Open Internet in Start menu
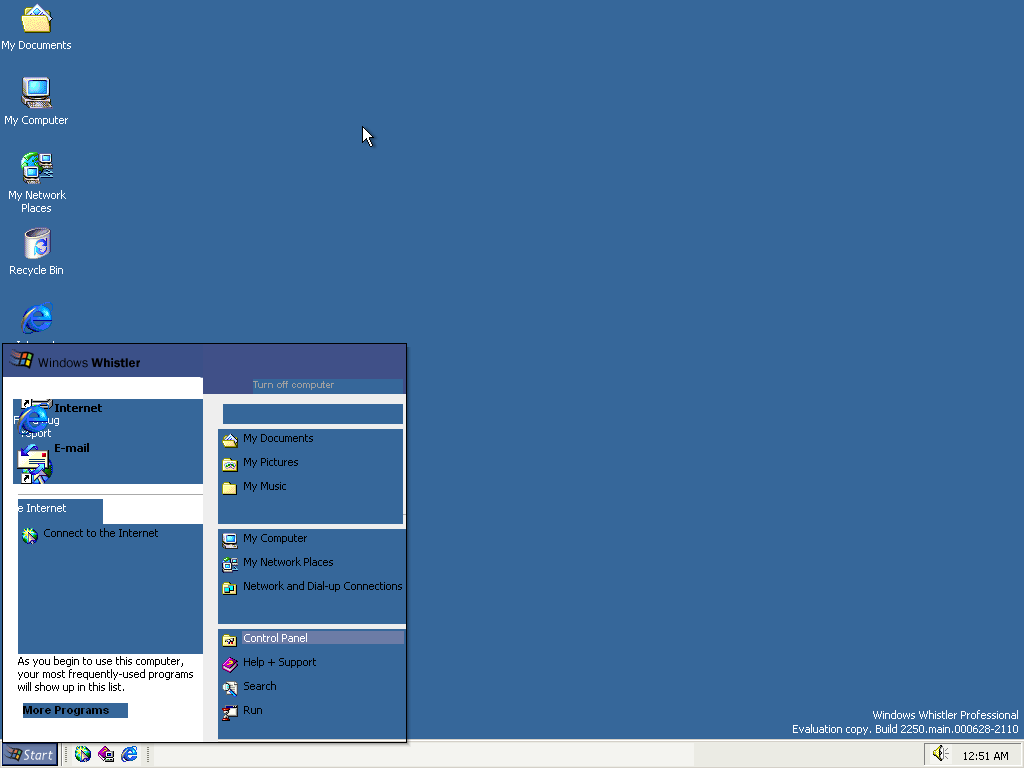 pos(78,408)
